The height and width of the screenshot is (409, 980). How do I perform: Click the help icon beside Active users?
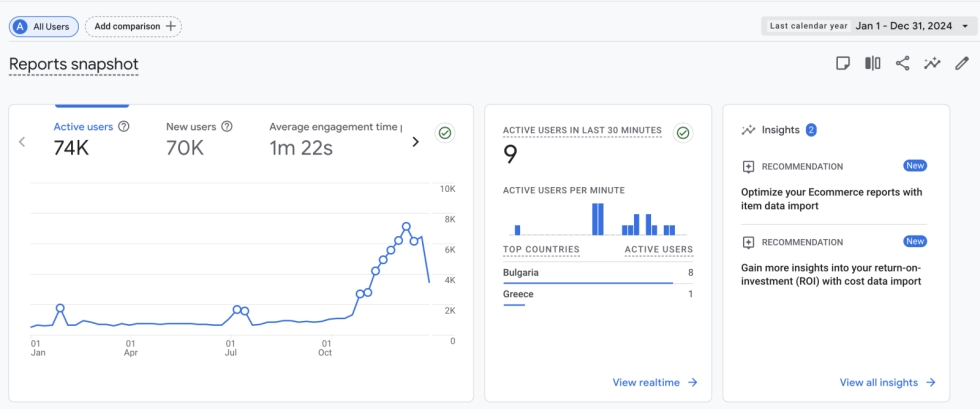click(124, 127)
